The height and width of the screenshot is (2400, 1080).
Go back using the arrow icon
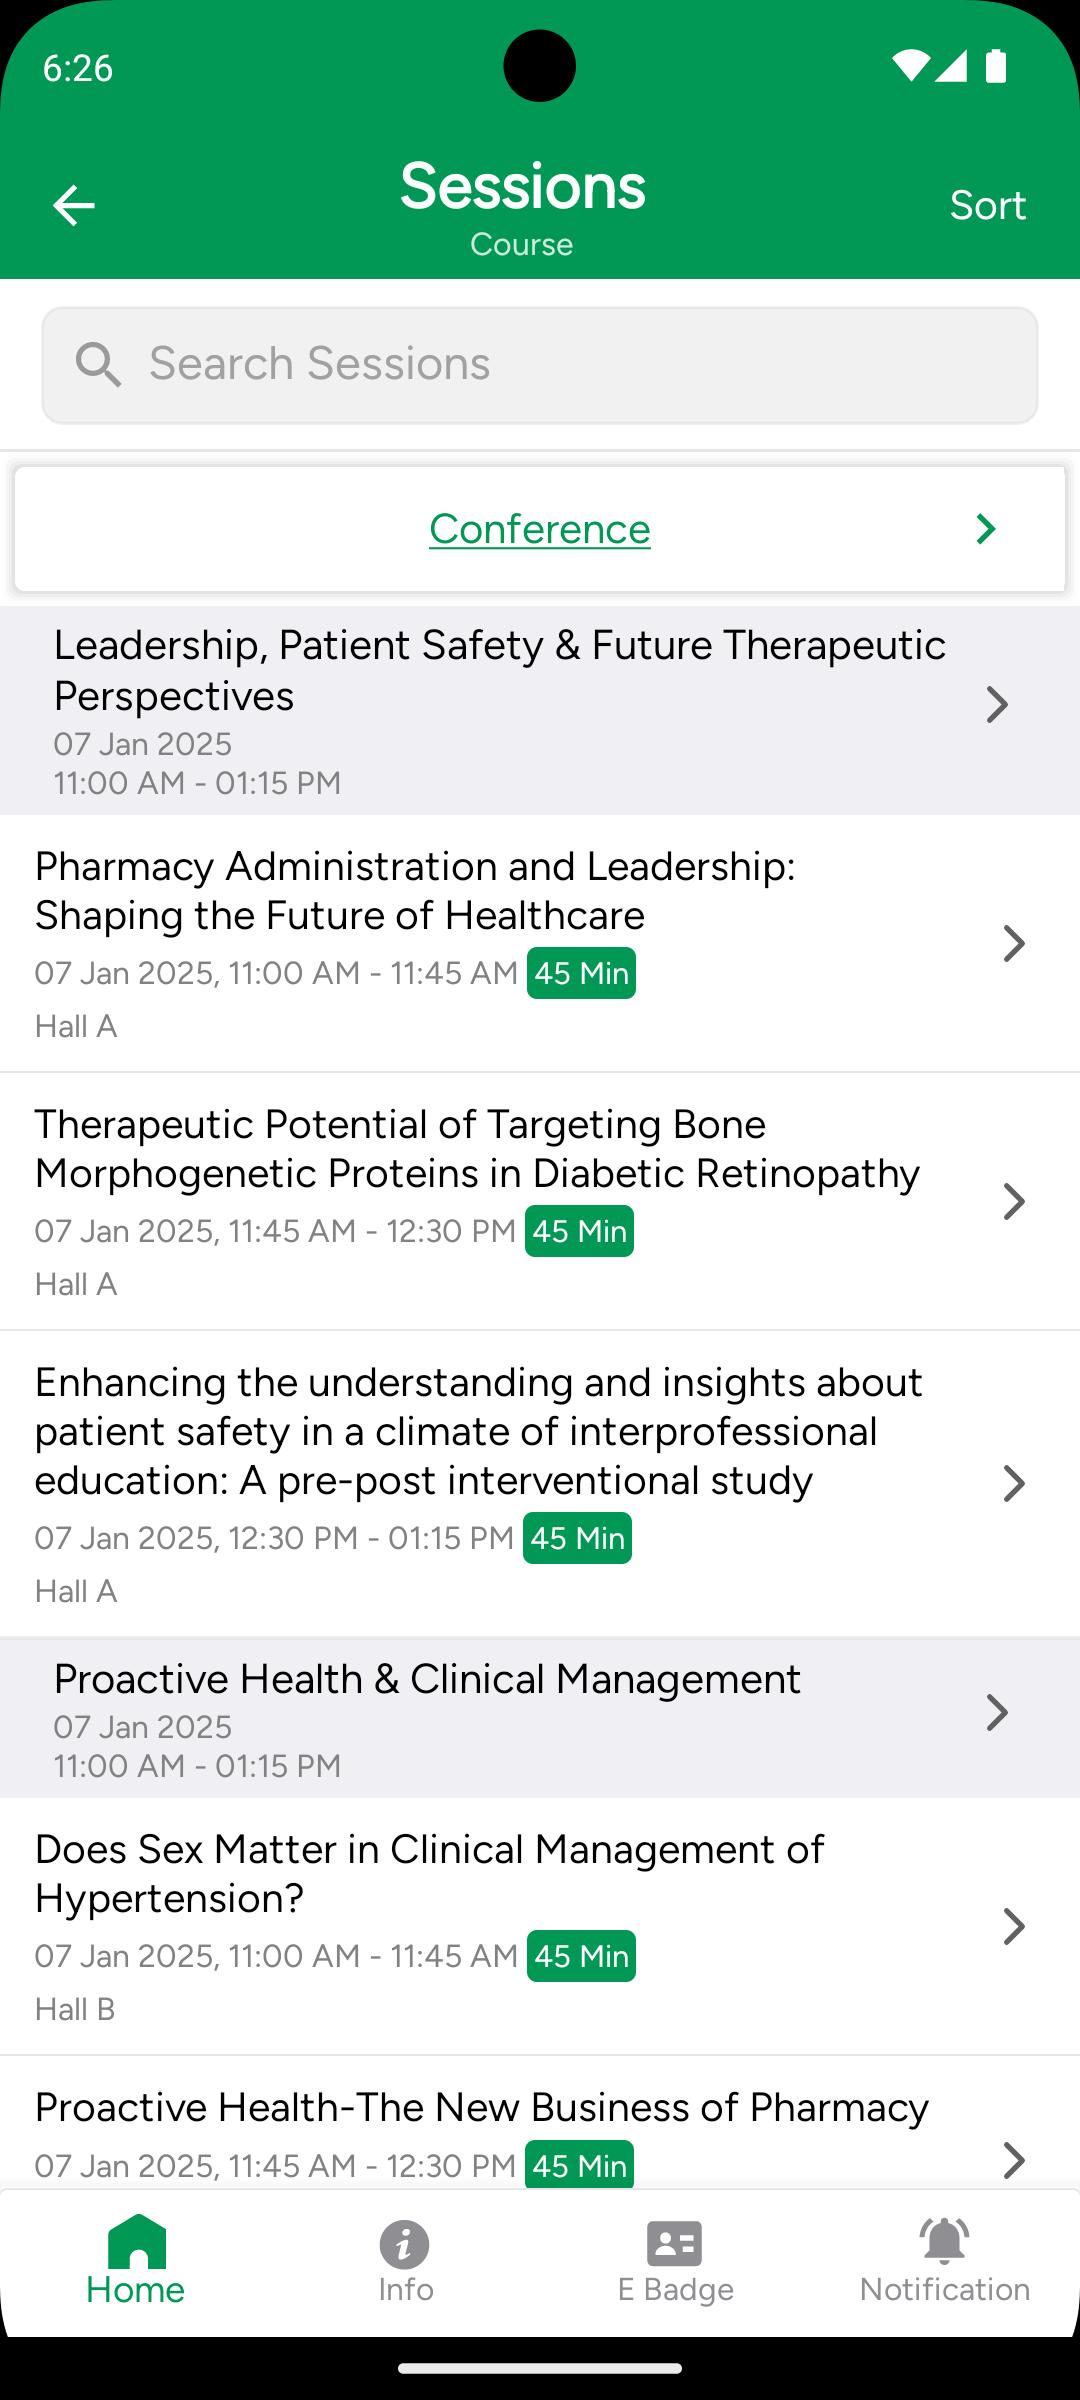73,206
